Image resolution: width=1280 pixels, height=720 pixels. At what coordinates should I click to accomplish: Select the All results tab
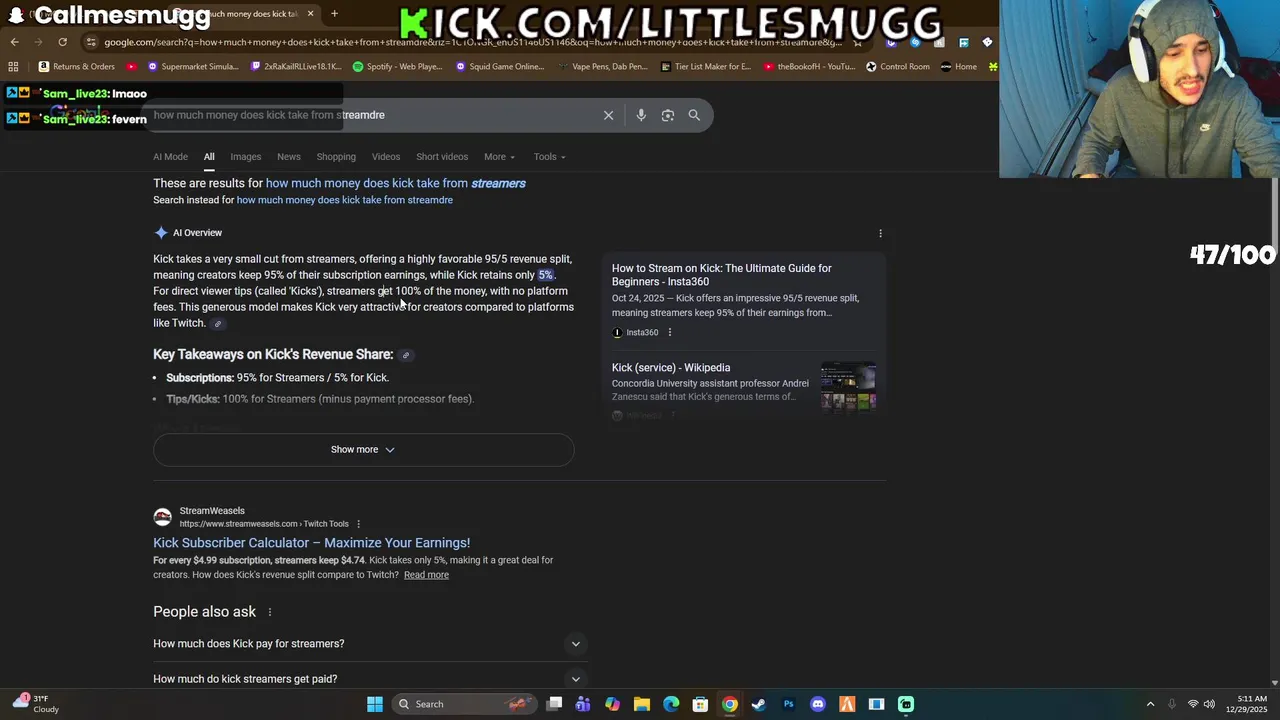(x=209, y=157)
